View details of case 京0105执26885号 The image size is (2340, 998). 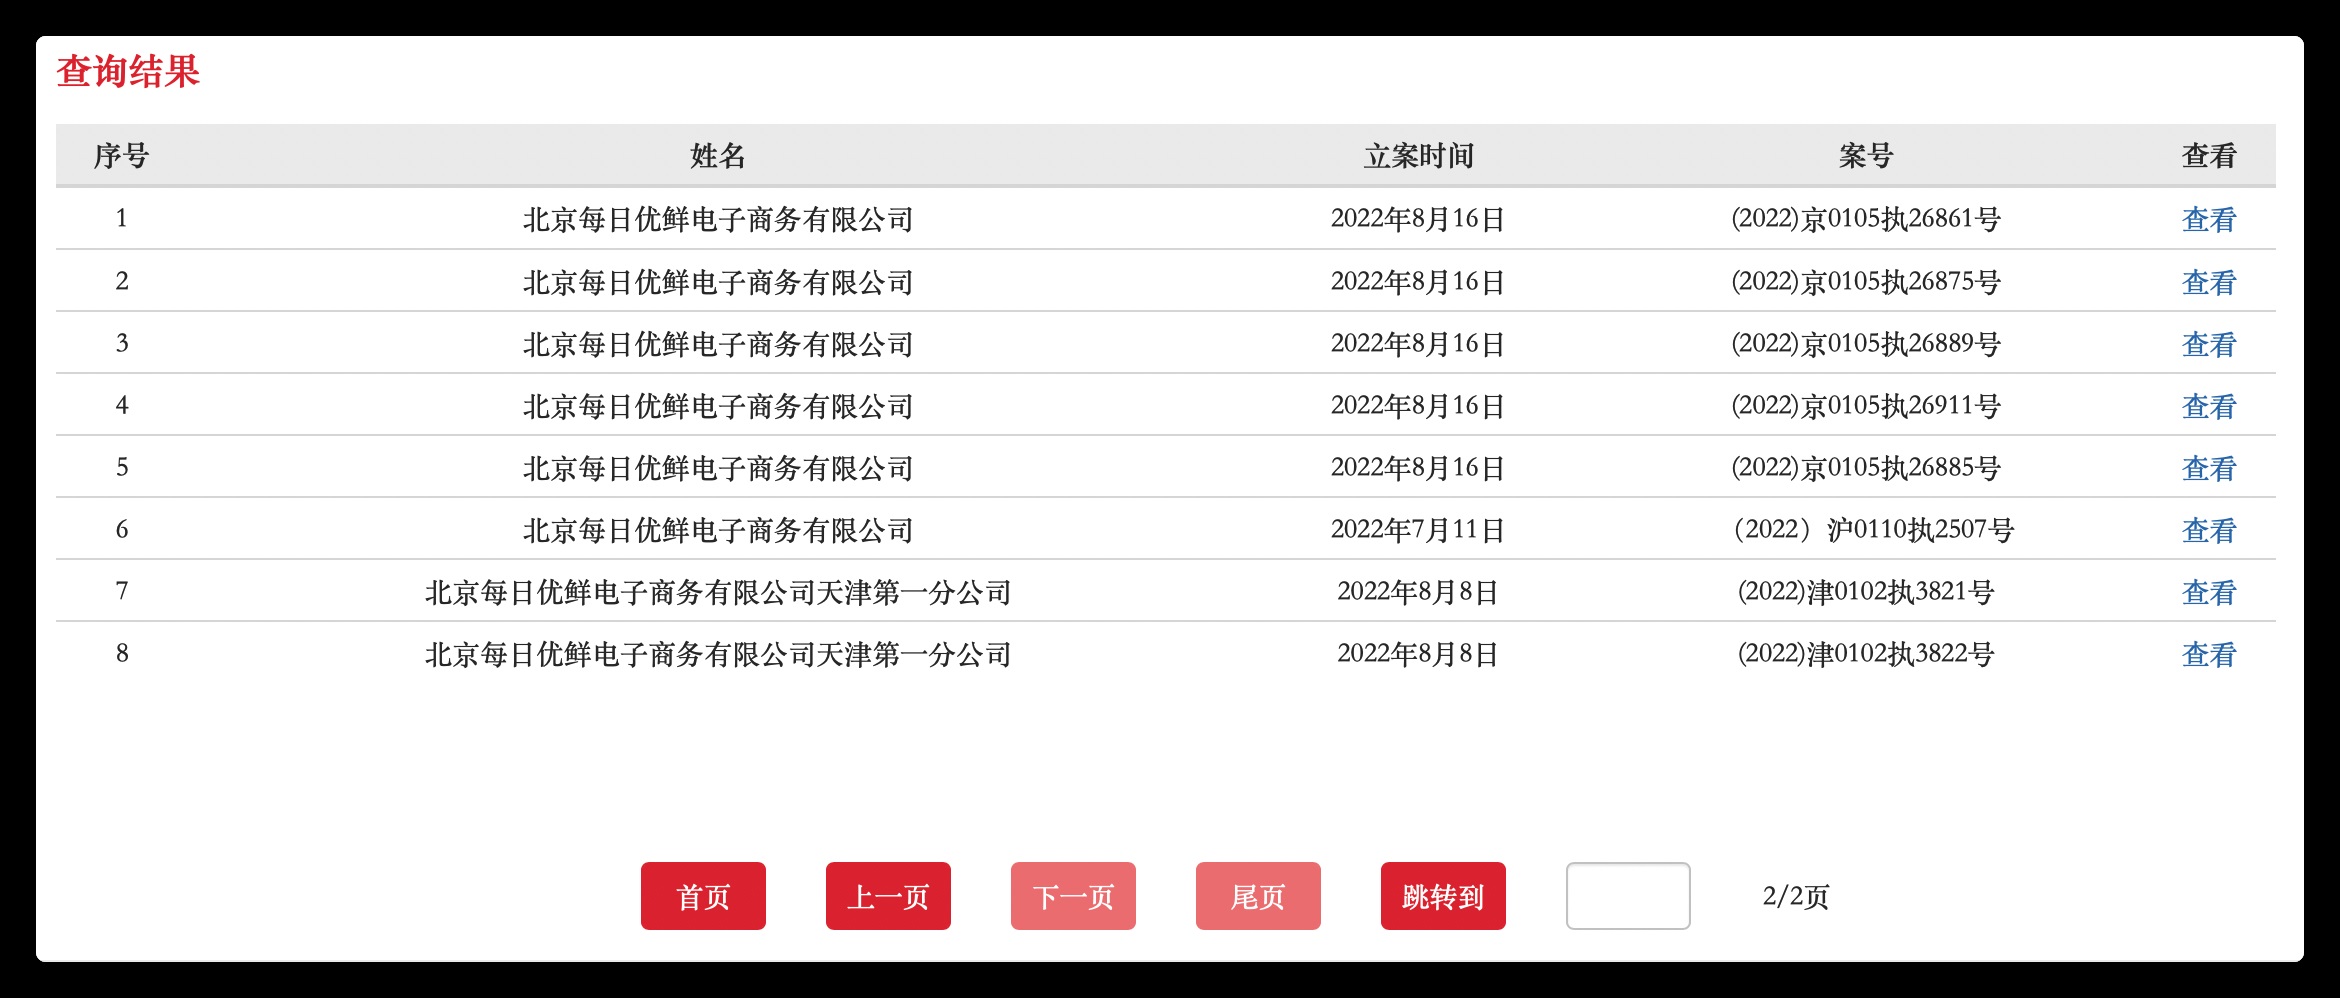(x=2208, y=468)
